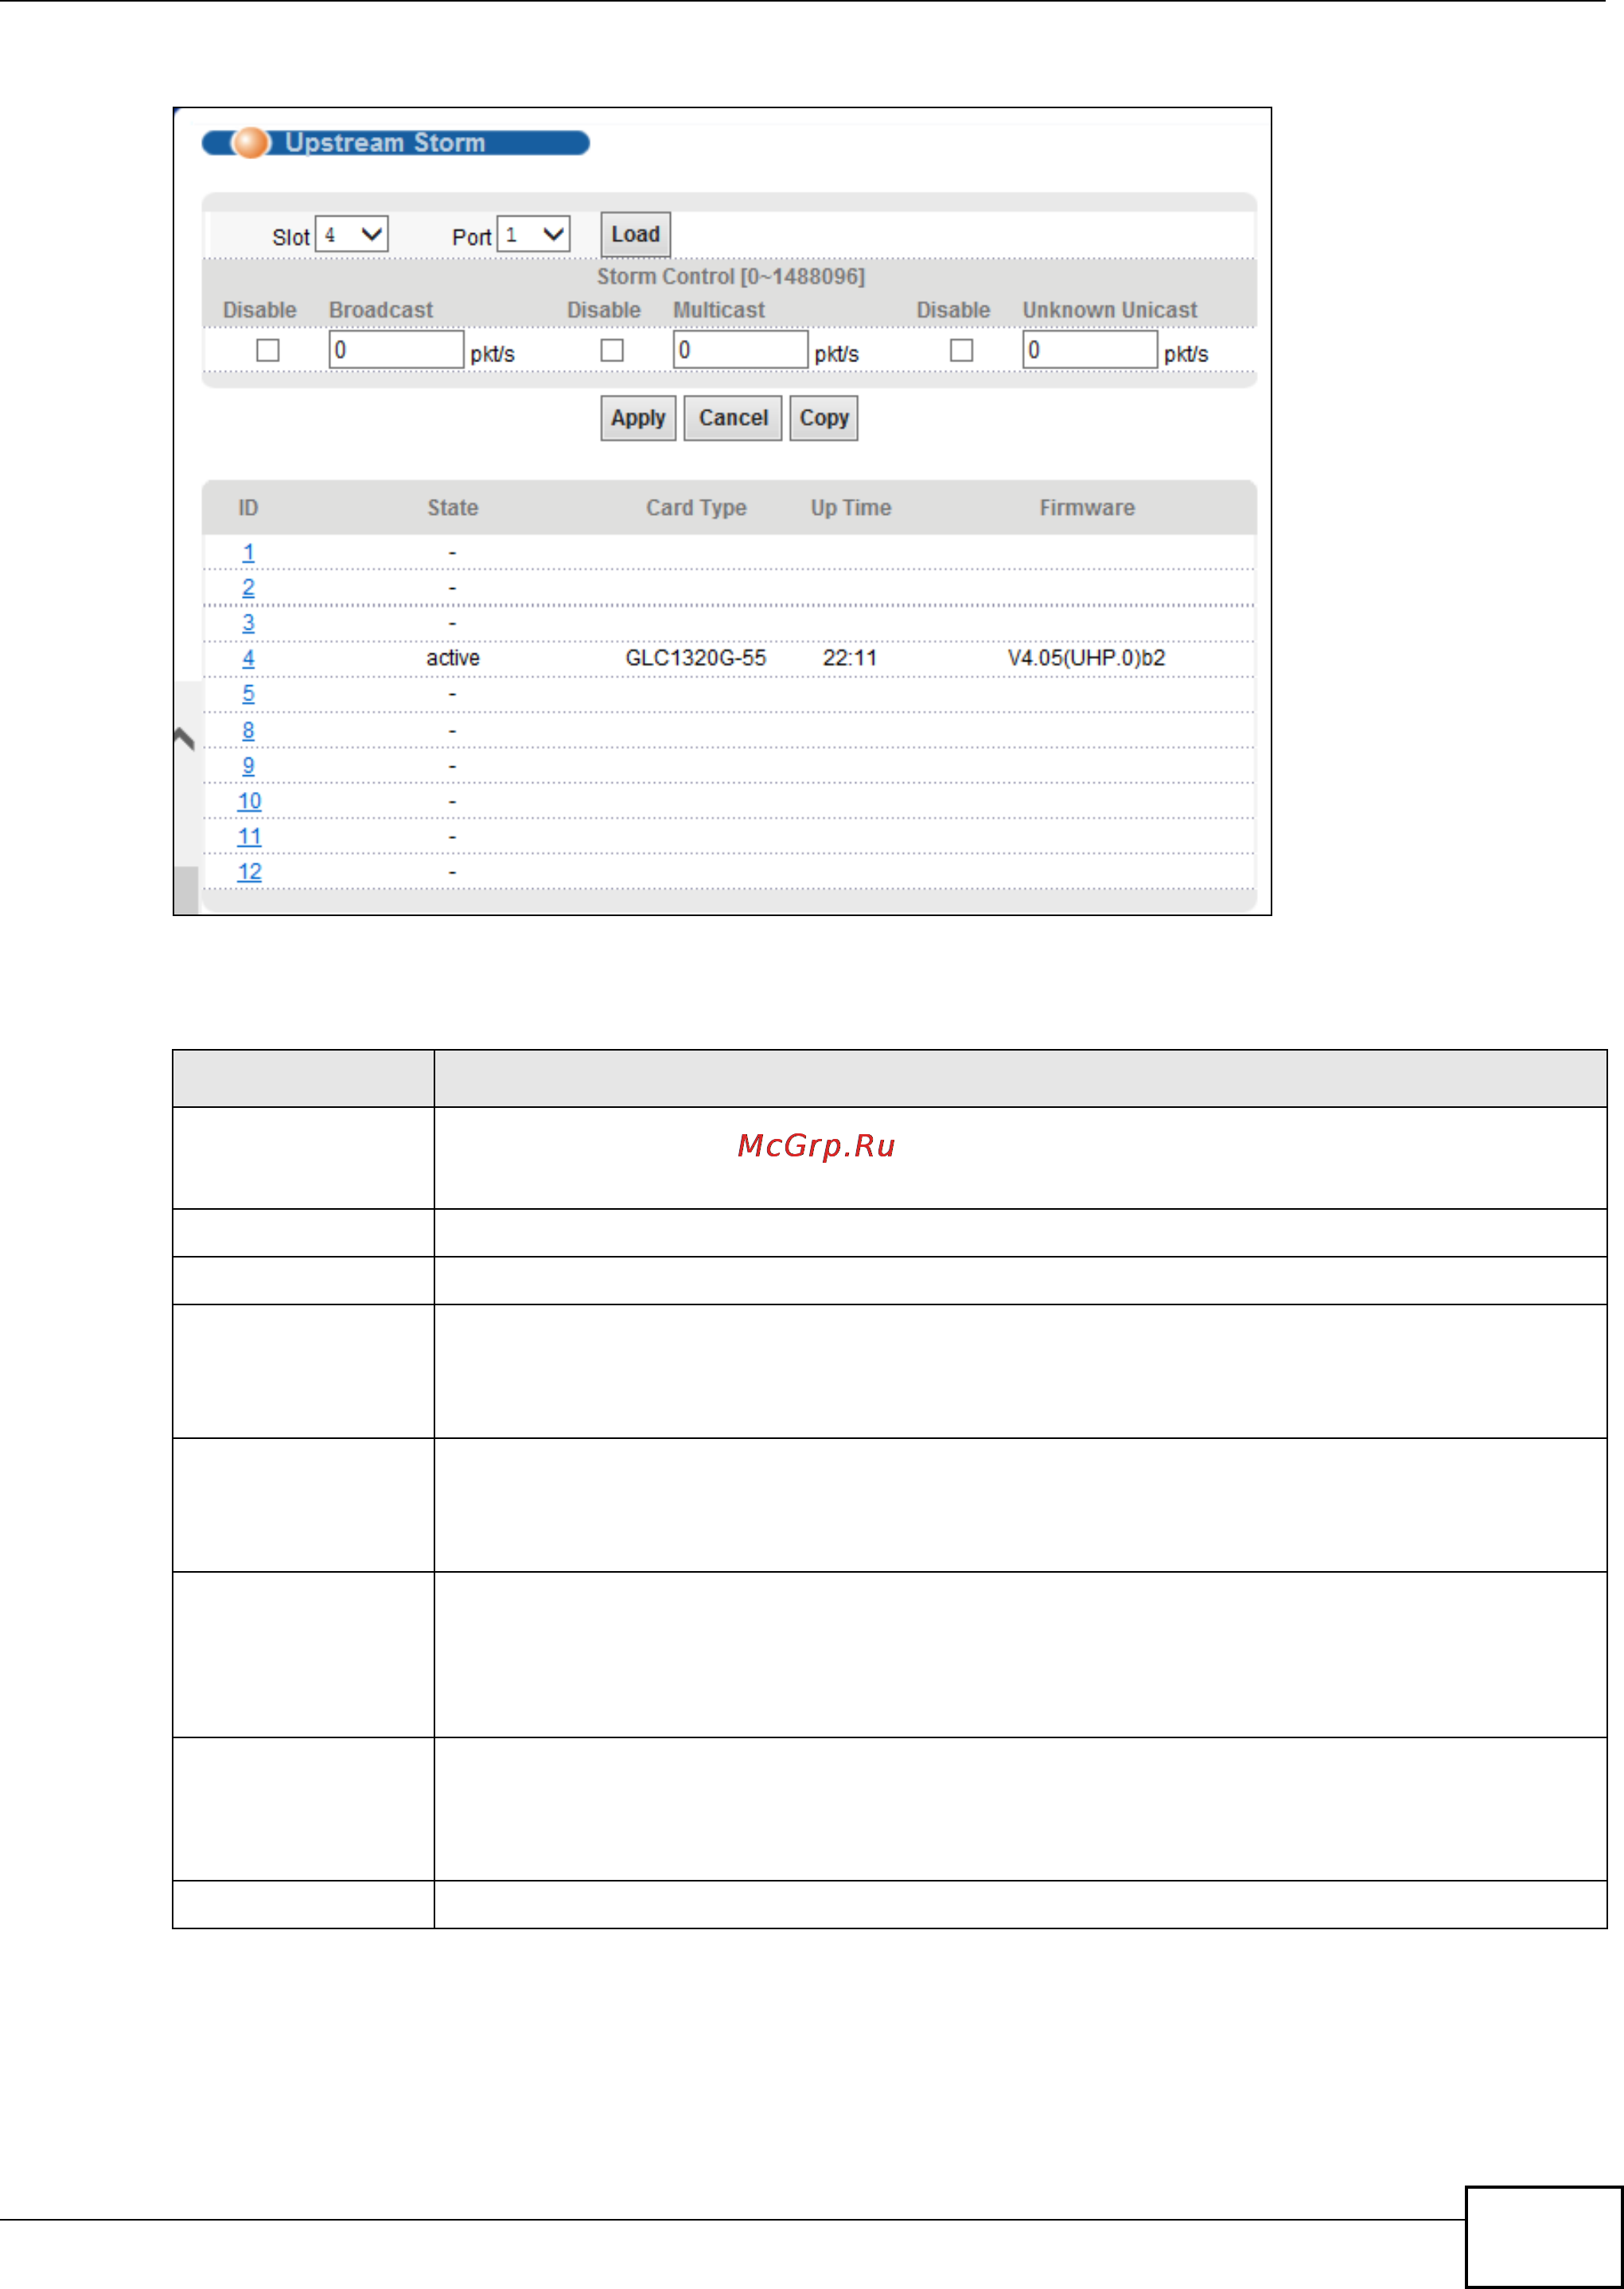This screenshot has height=2289, width=1624.
Task: Click the orange Upstream Storm orb icon
Action: [251, 143]
